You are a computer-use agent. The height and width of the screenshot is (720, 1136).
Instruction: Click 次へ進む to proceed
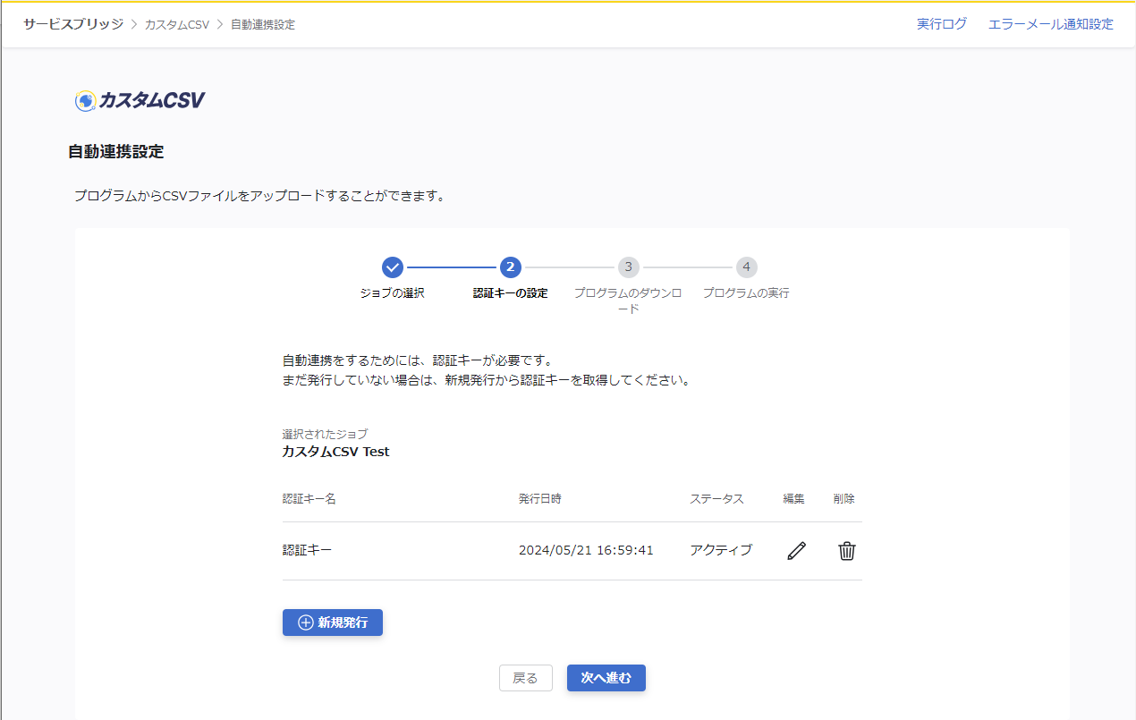click(x=606, y=678)
